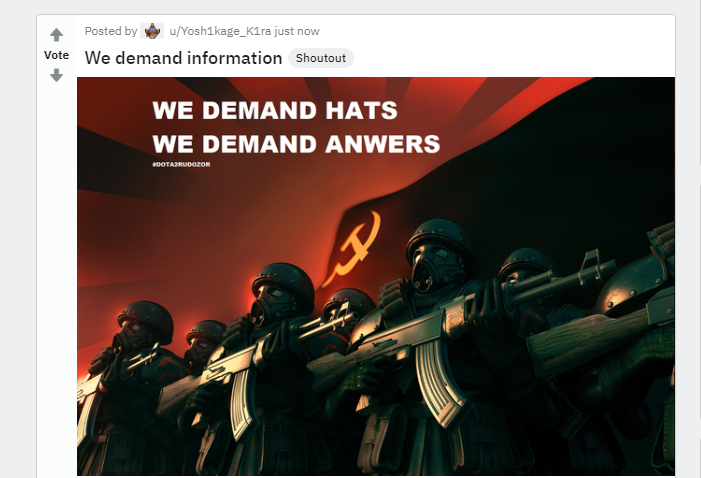
Task: Visit u/Yosh1kage_K1ra profile link
Action: click(x=220, y=31)
